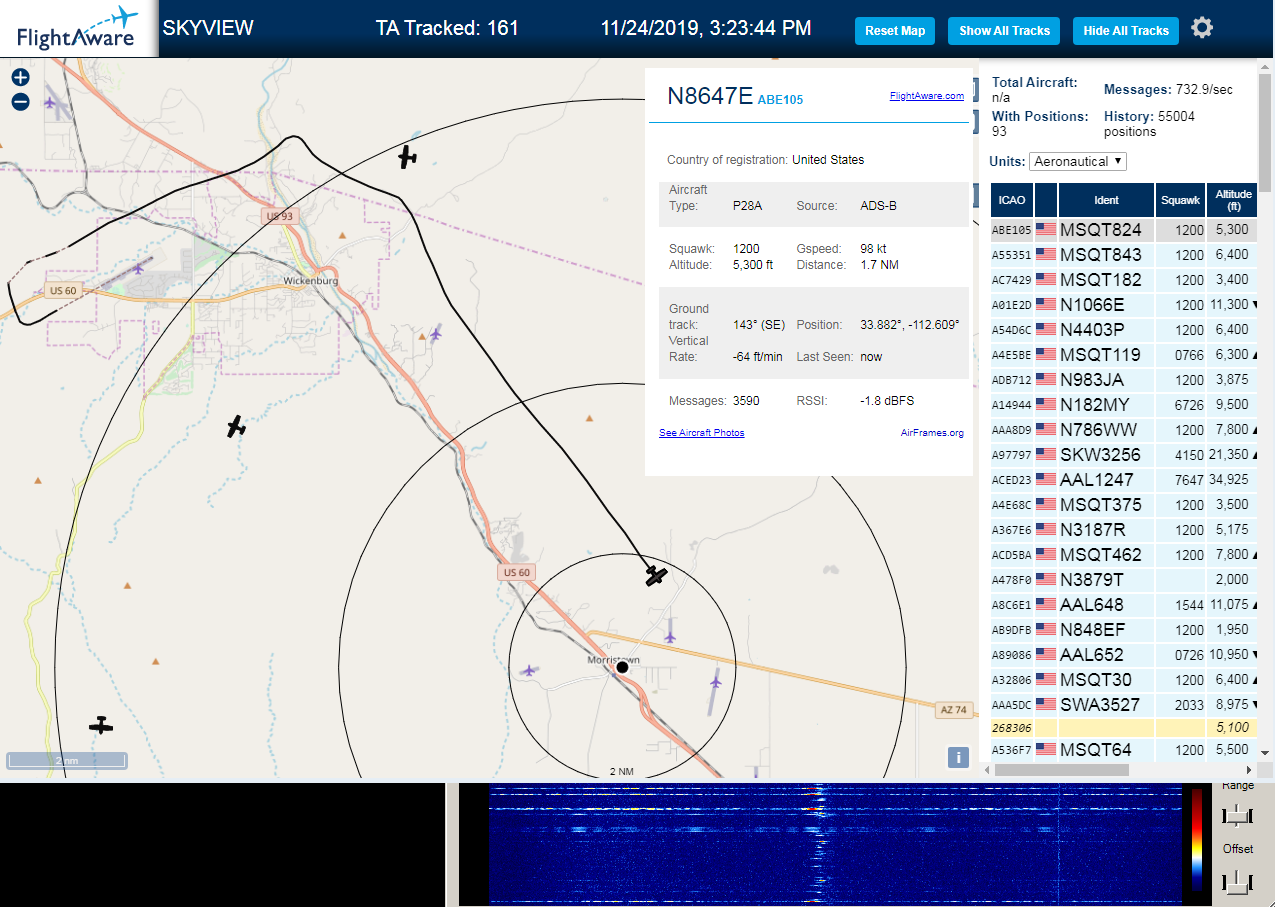Click Show All Tracks button

[1004, 31]
